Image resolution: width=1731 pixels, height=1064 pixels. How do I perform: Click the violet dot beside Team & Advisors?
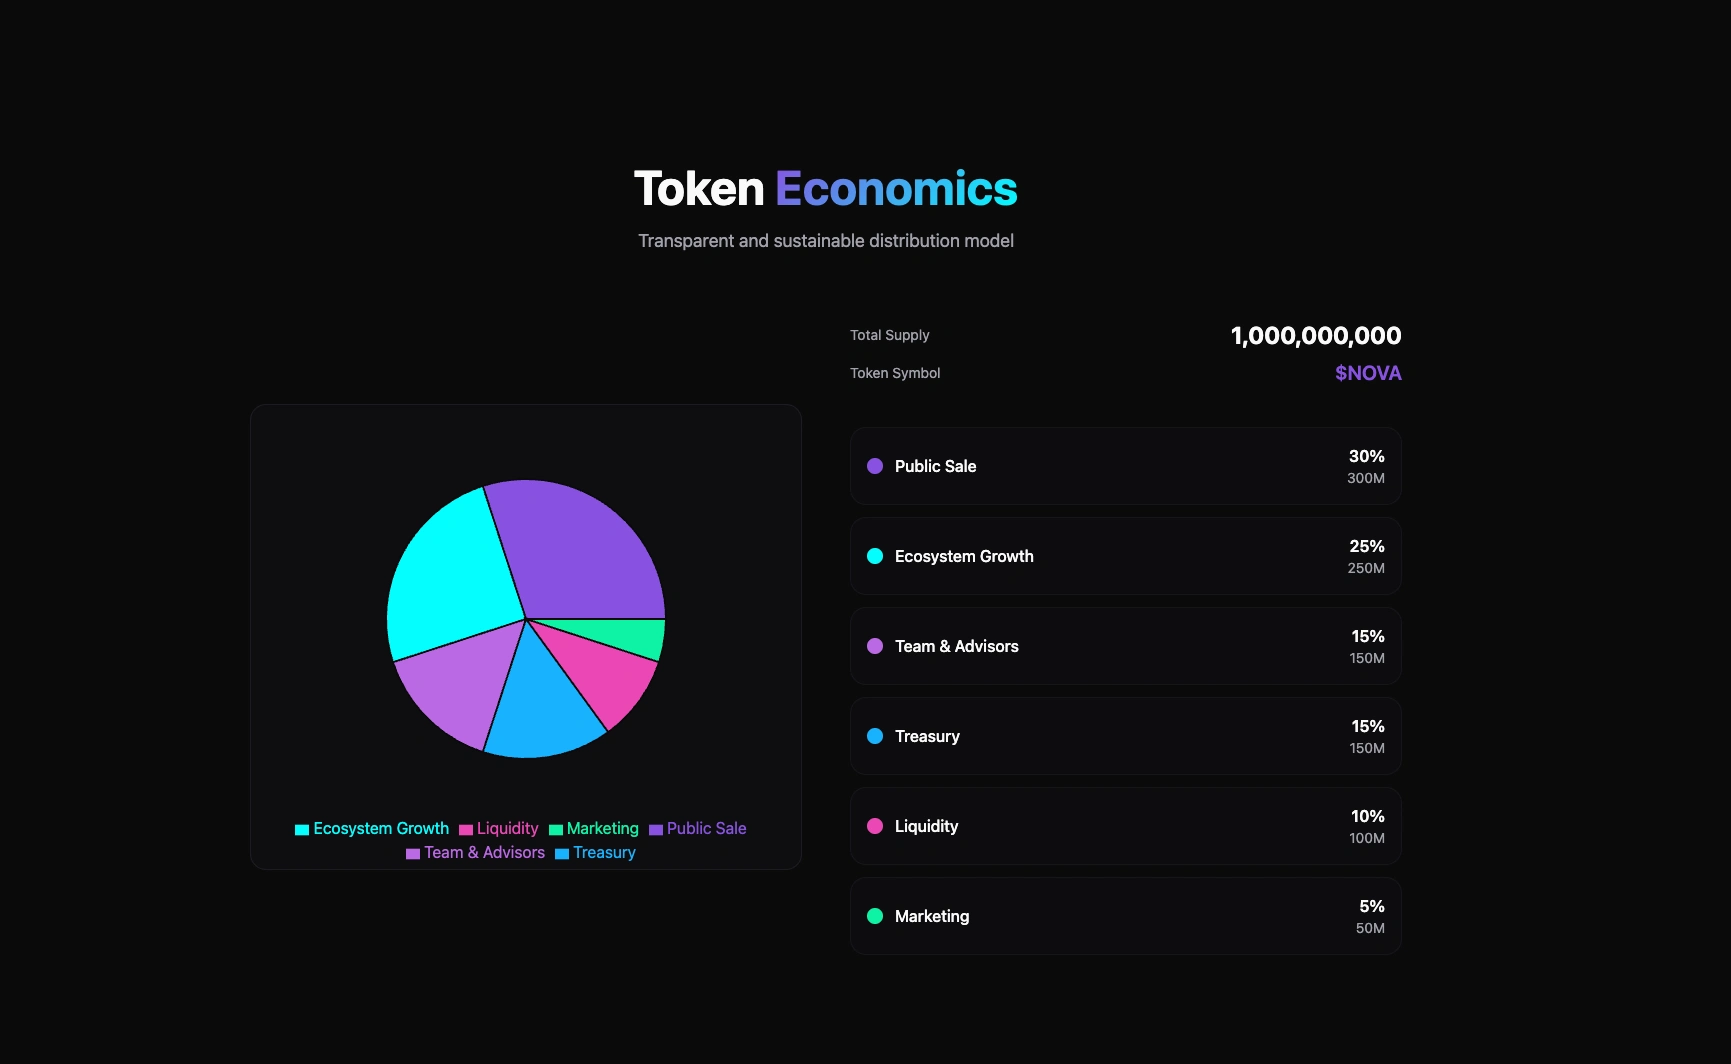(x=875, y=646)
